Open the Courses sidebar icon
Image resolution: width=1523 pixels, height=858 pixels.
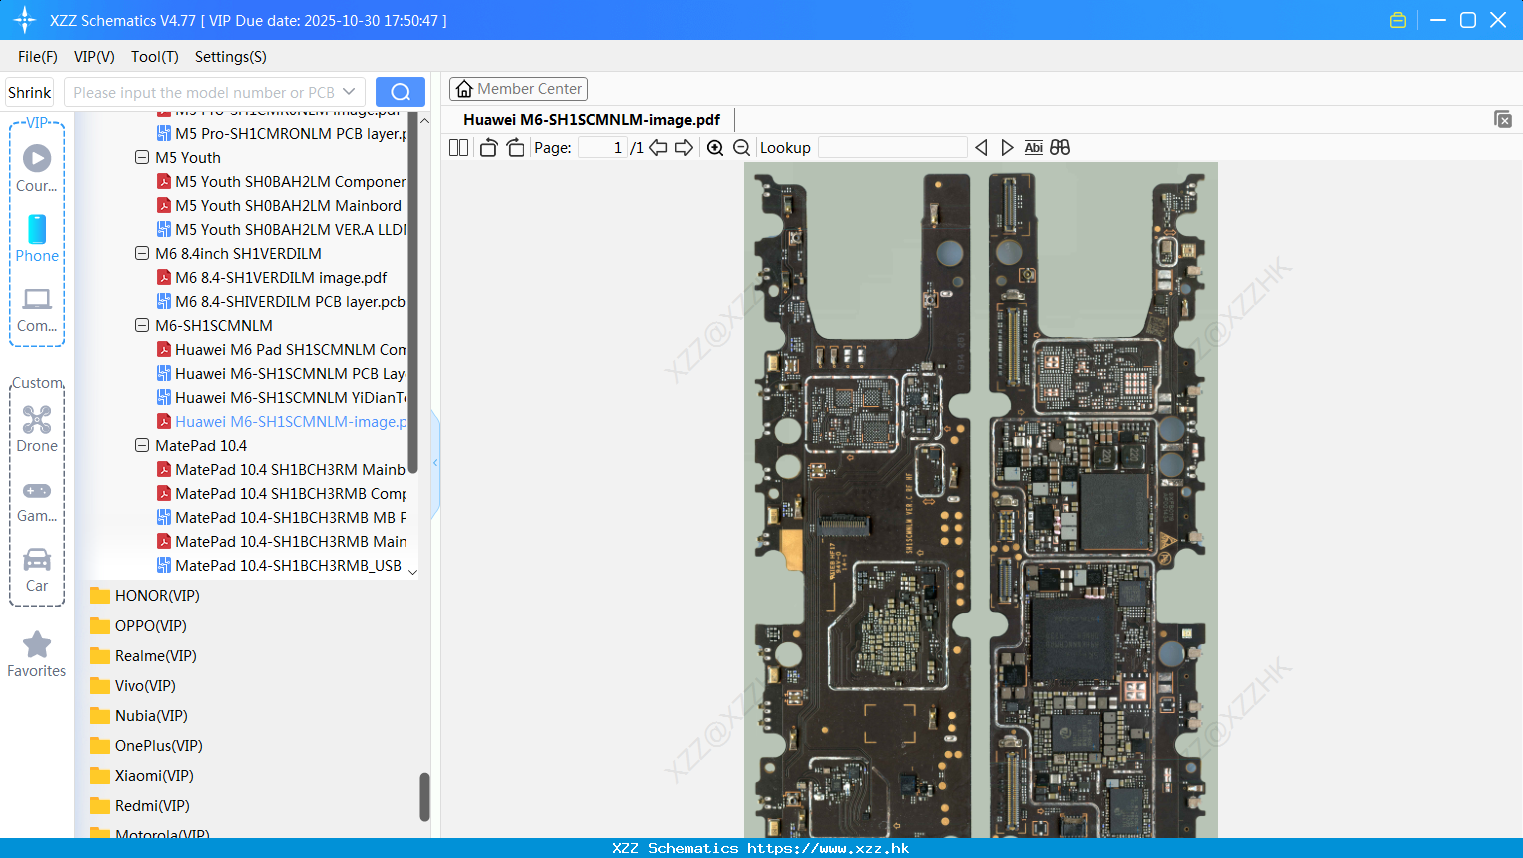point(37,167)
